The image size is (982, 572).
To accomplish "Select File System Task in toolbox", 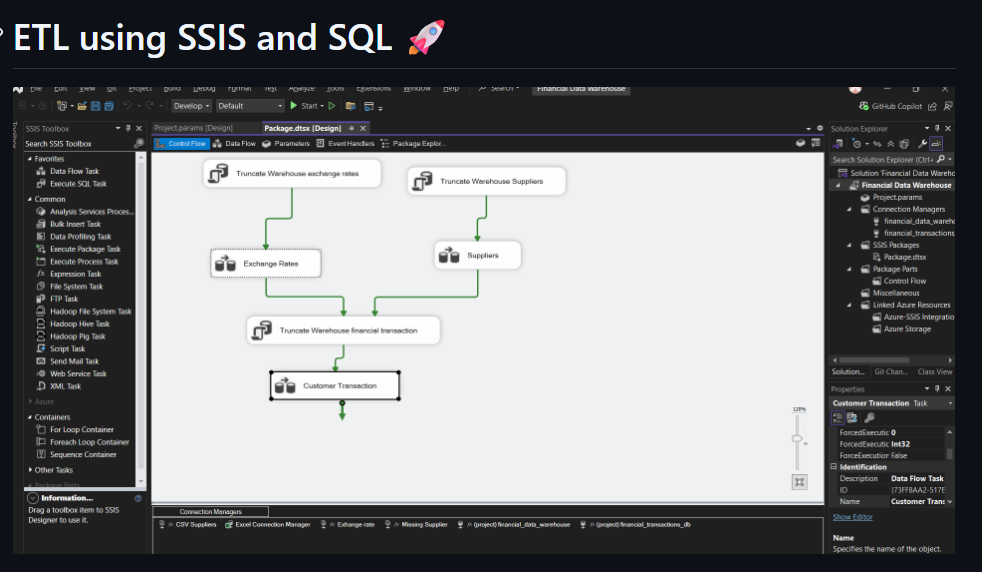I will point(76,286).
